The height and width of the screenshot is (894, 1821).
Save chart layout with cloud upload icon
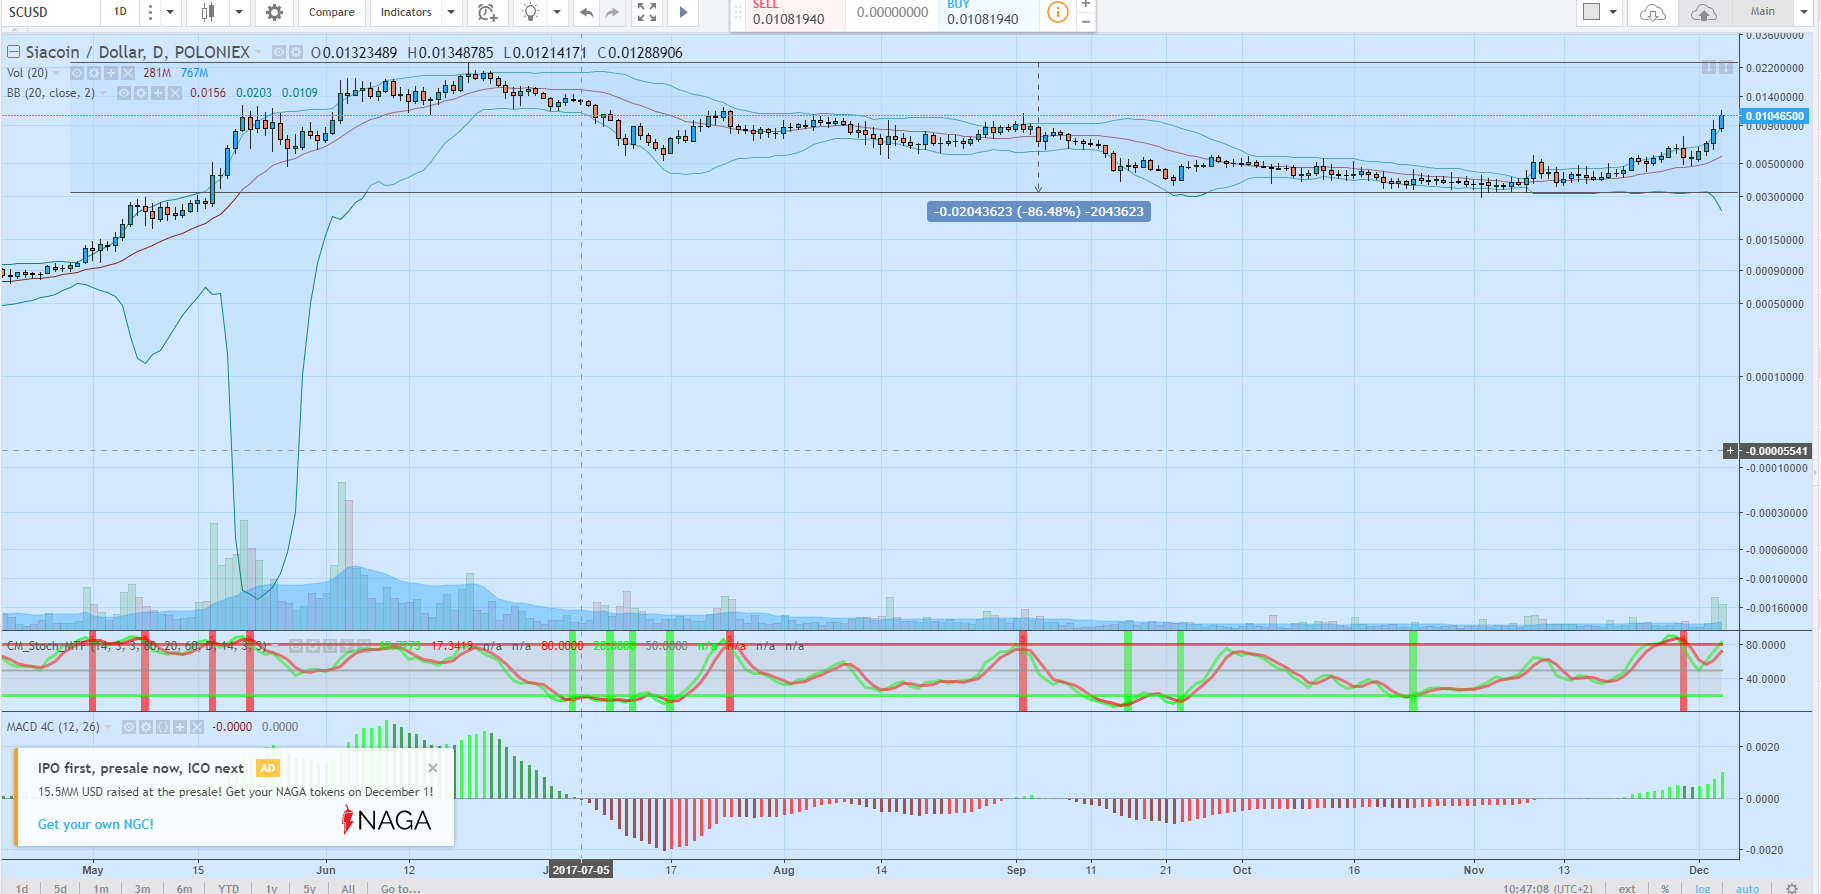[1703, 12]
